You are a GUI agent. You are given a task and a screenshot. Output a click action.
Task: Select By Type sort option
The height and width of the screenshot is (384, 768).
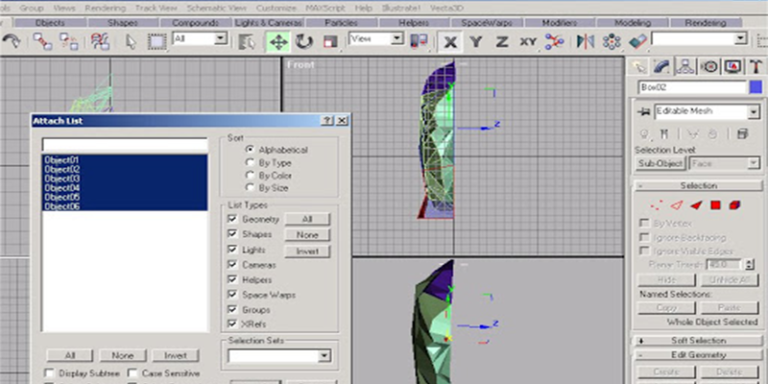250,162
